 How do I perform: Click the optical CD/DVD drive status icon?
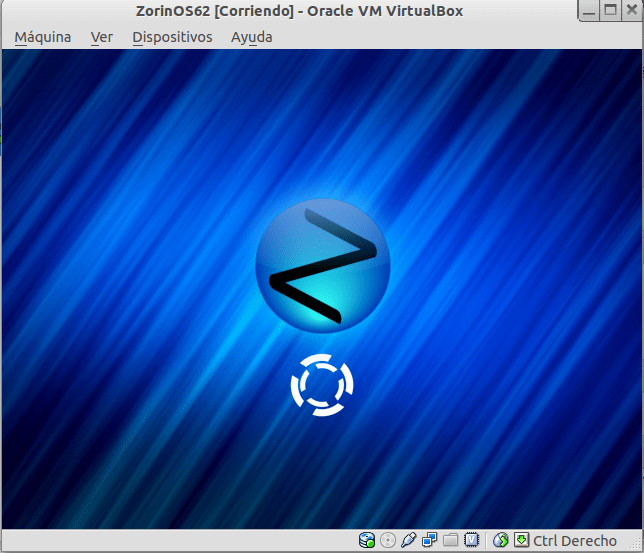pyautogui.click(x=388, y=541)
